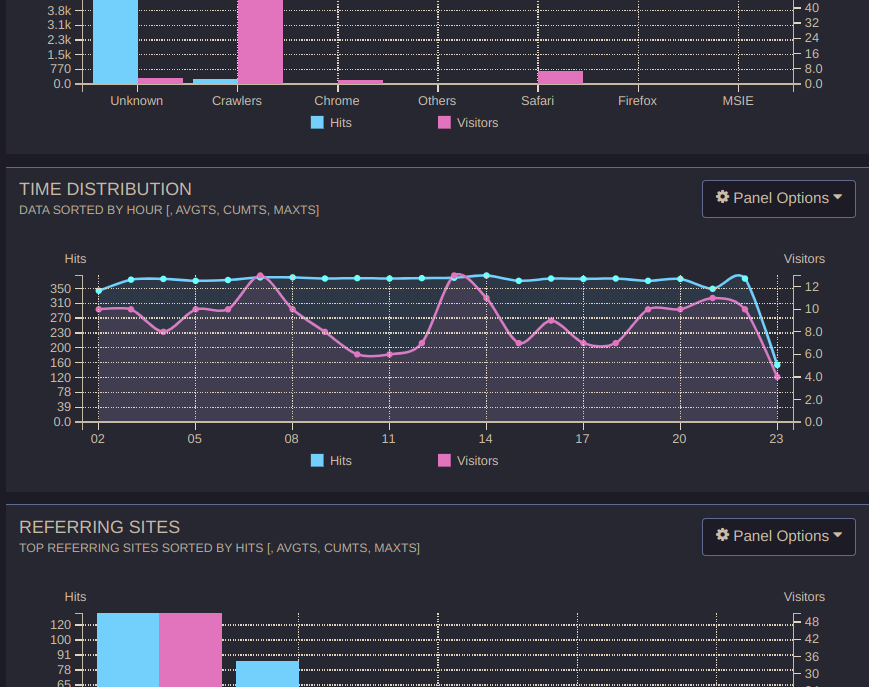Open the Panel Options dropdown for Time Distribution
Image resolution: width=869 pixels, height=687 pixels.
(778, 198)
